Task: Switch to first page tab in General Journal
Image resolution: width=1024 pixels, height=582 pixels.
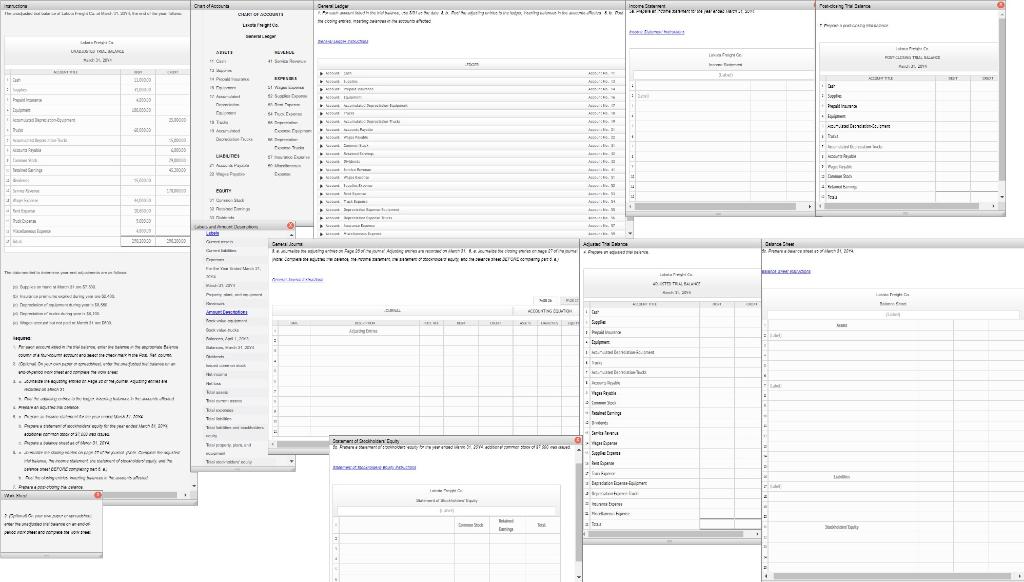Action: (546, 300)
